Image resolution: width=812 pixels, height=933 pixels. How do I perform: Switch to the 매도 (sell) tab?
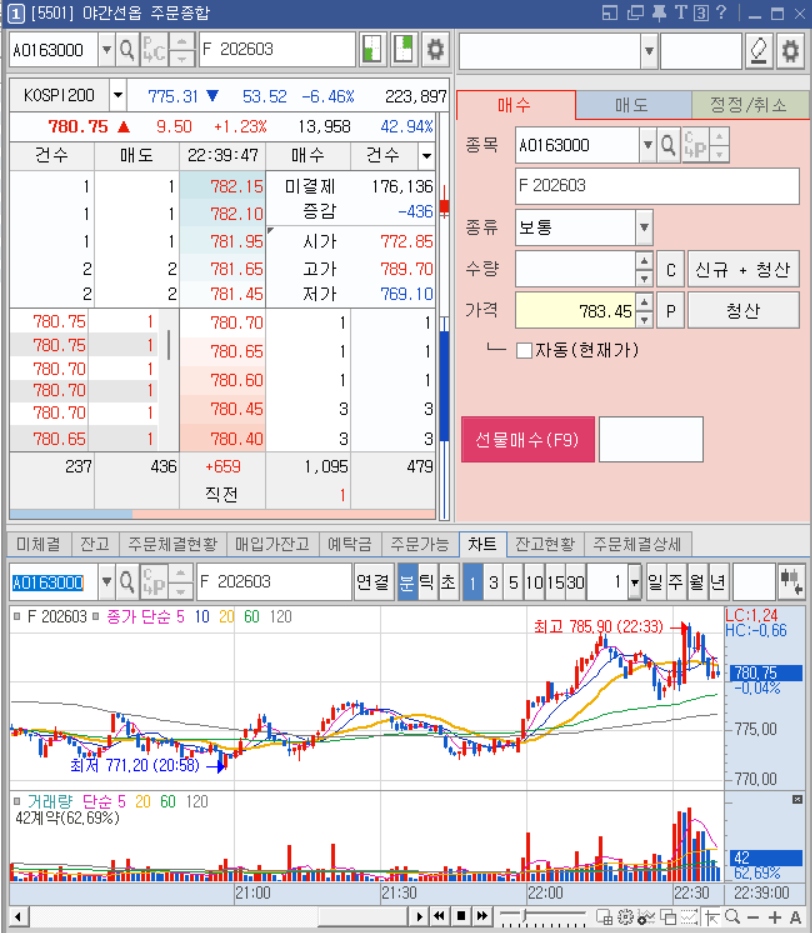[x=632, y=105]
